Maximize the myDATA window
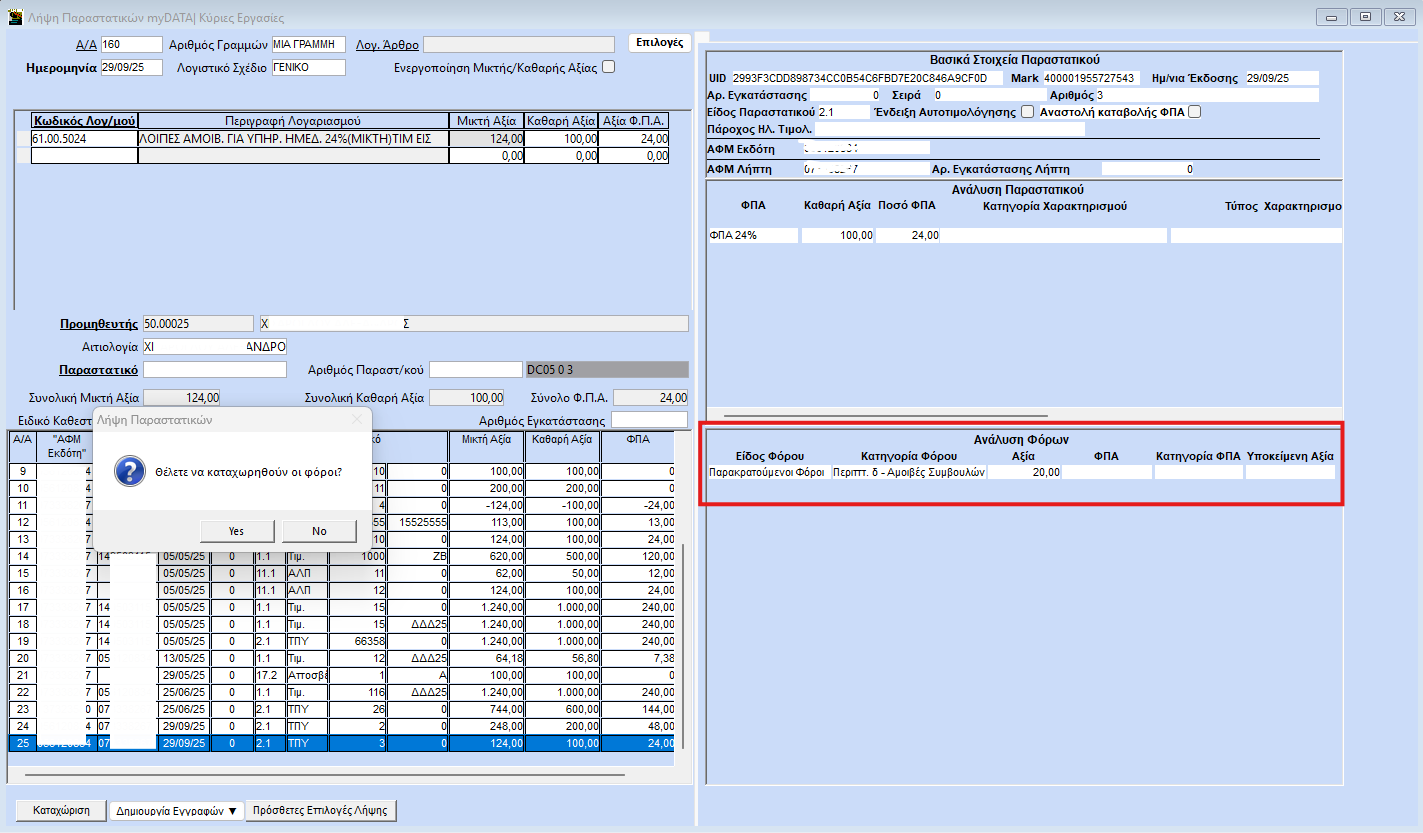The image size is (1423, 833). 1364,17
